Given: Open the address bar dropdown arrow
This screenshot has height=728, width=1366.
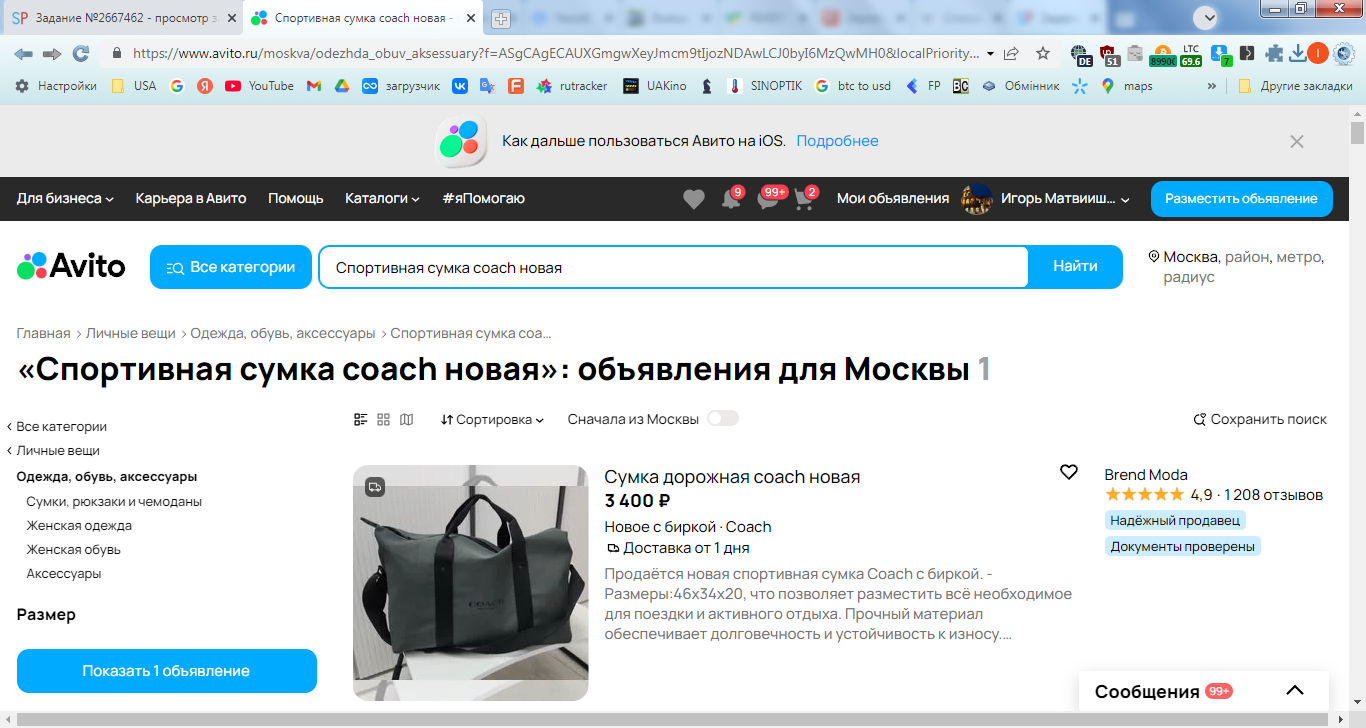Looking at the screenshot, I should 990,53.
